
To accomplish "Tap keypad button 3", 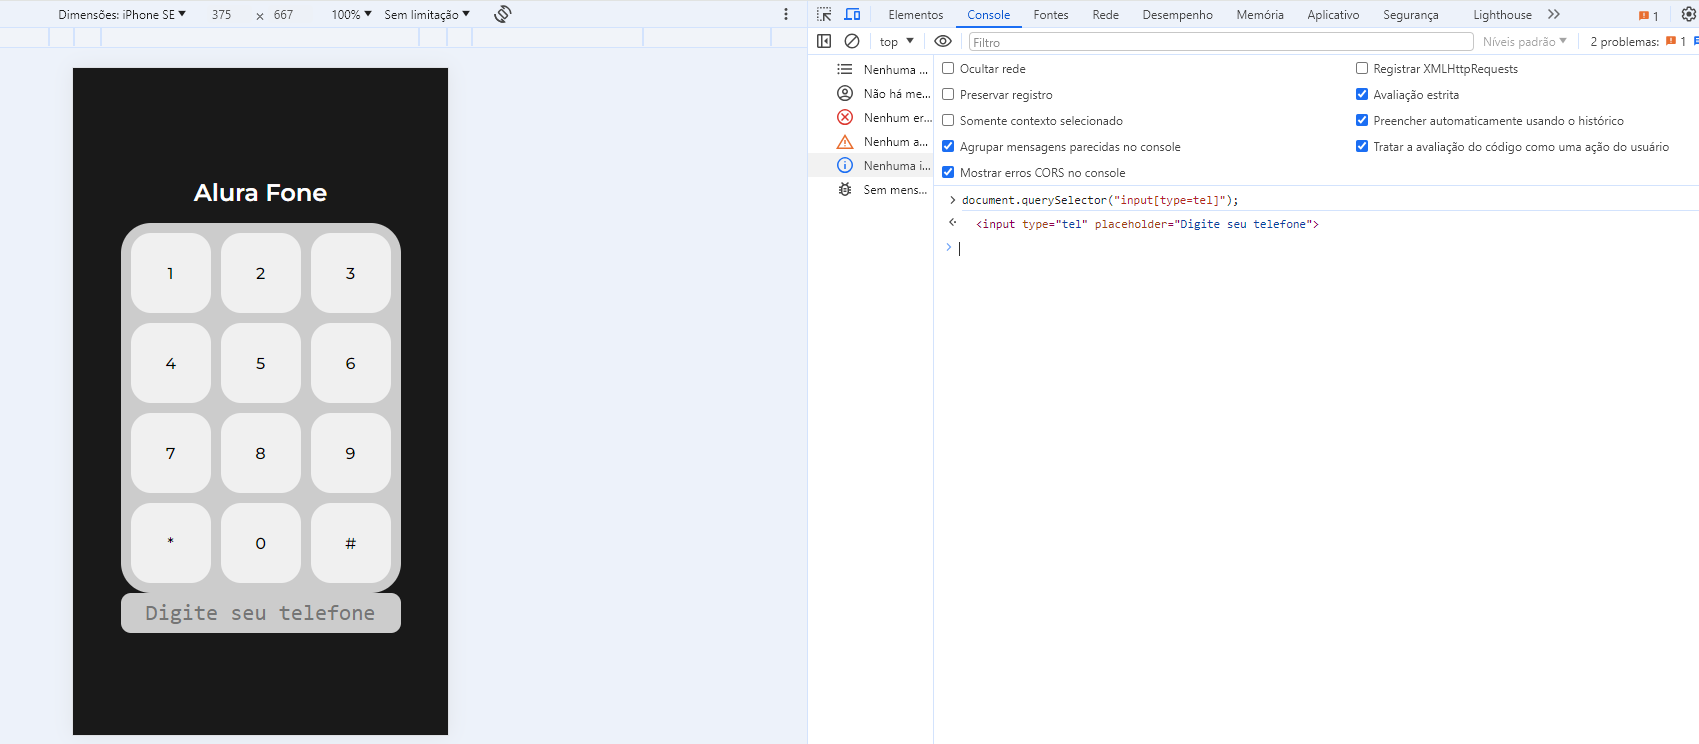I will pos(351,273).
